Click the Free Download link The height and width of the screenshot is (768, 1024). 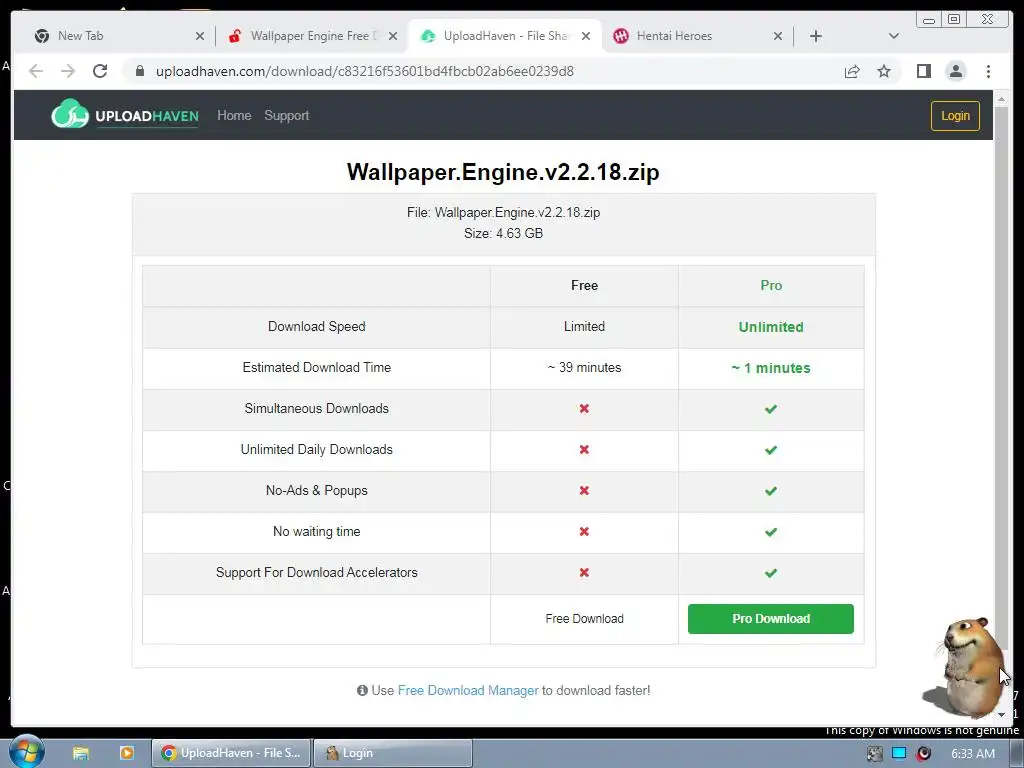point(584,618)
